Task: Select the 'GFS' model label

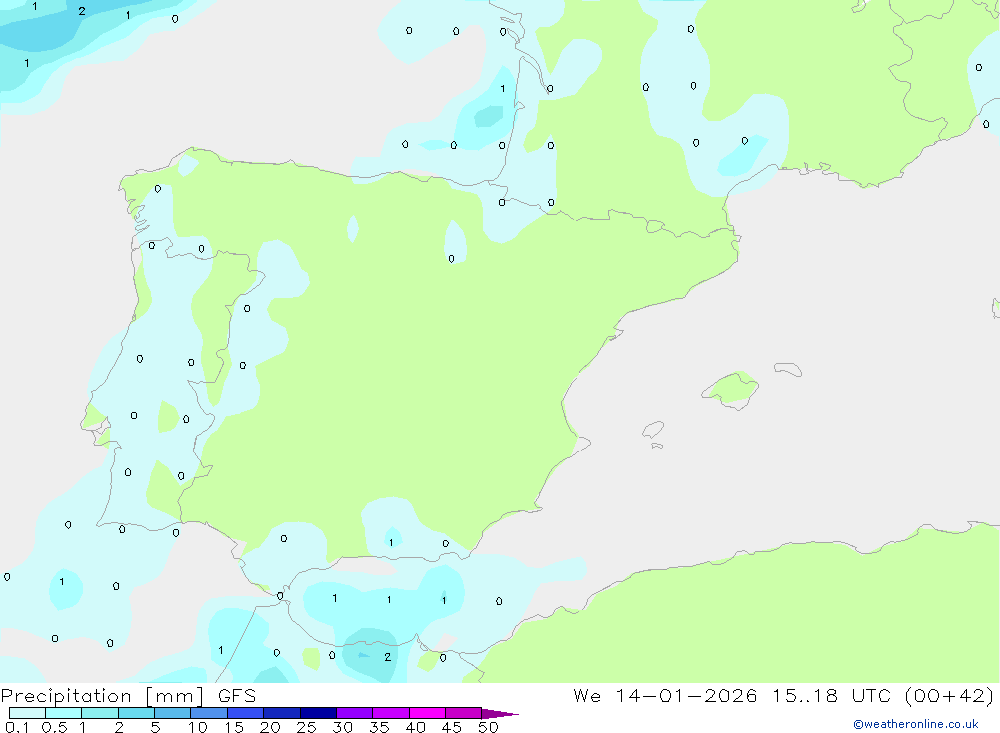Action: point(237,696)
